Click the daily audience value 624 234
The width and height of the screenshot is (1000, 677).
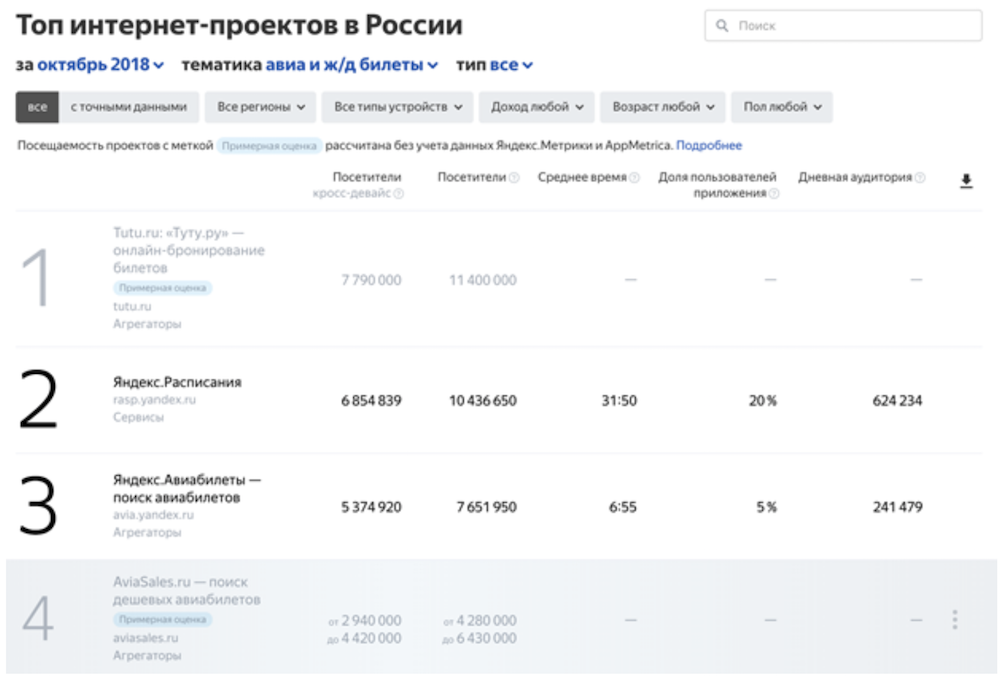coord(897,401)
